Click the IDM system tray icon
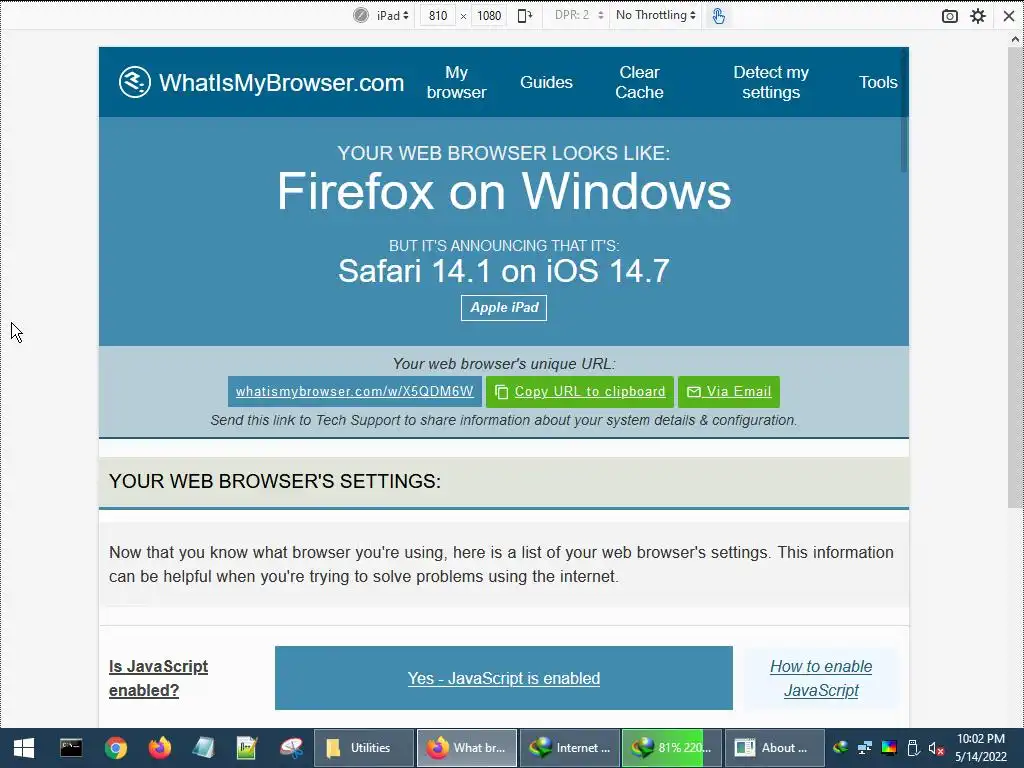This screenshot has height=768, width=1024. click(x=840, y=748)
